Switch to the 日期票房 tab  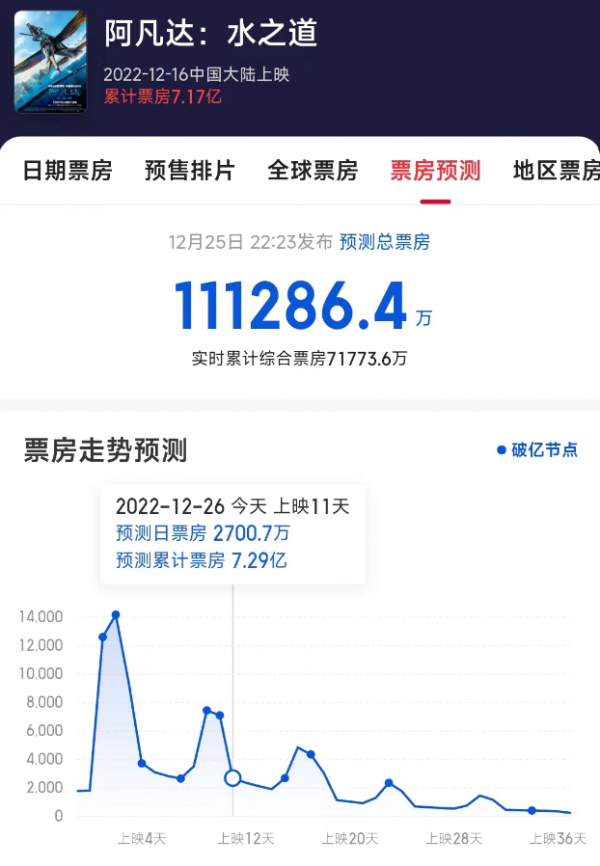[x=67, y=171]
